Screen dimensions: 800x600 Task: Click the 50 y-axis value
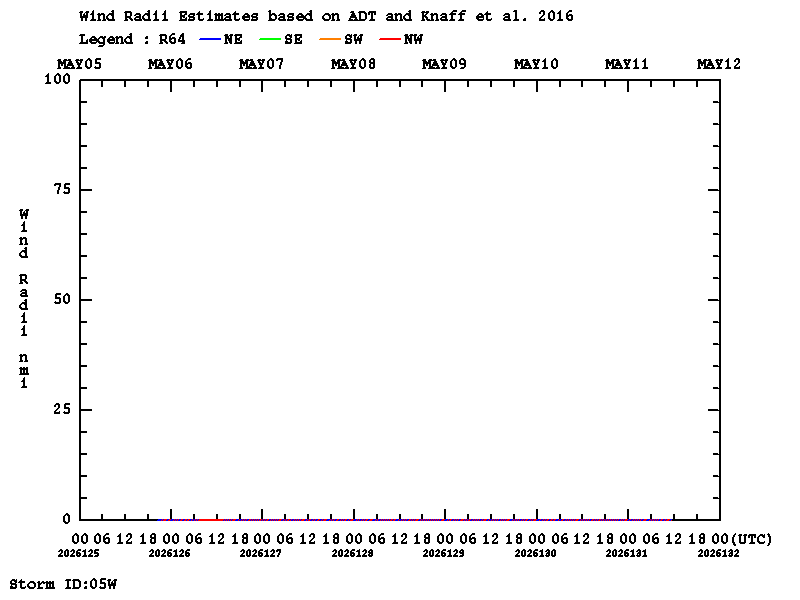[x=62, y=299]
